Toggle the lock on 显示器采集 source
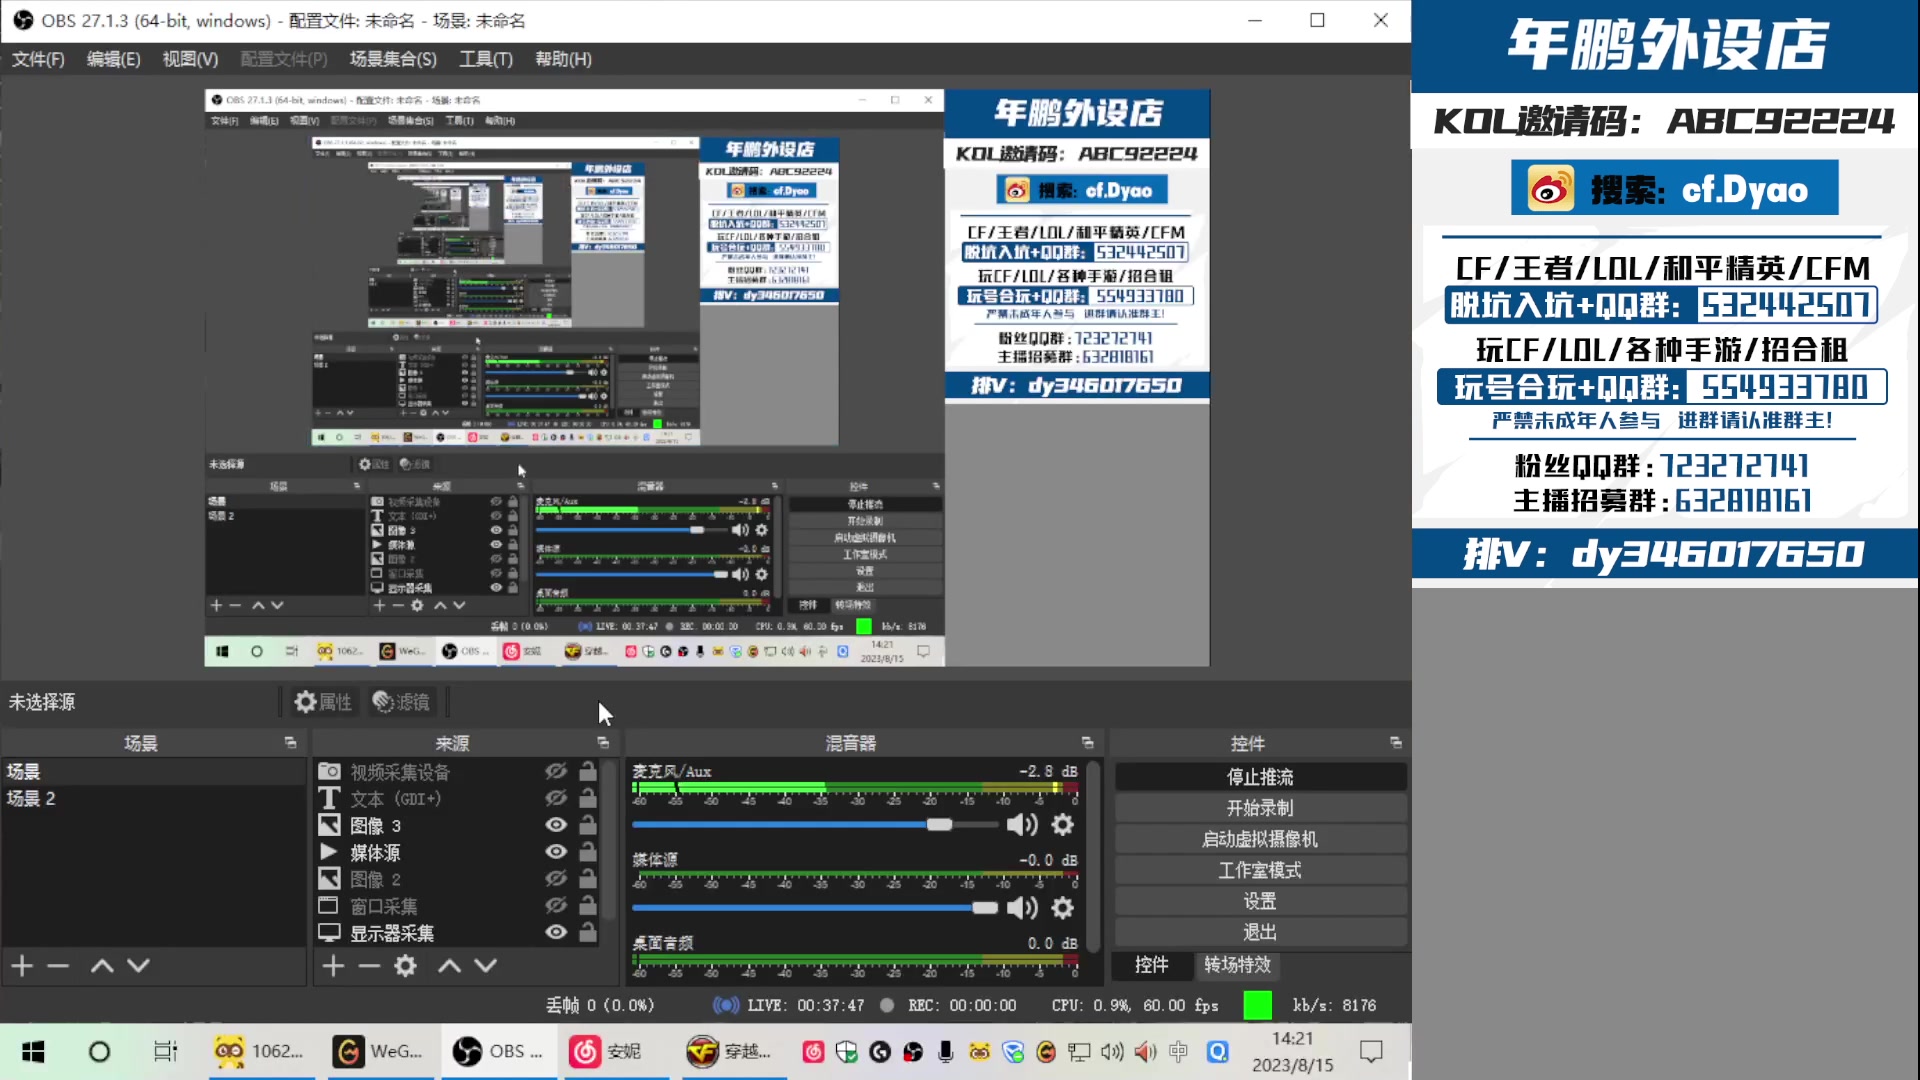Screen dimensions: 1920x1080 click(x=588, y=932)
